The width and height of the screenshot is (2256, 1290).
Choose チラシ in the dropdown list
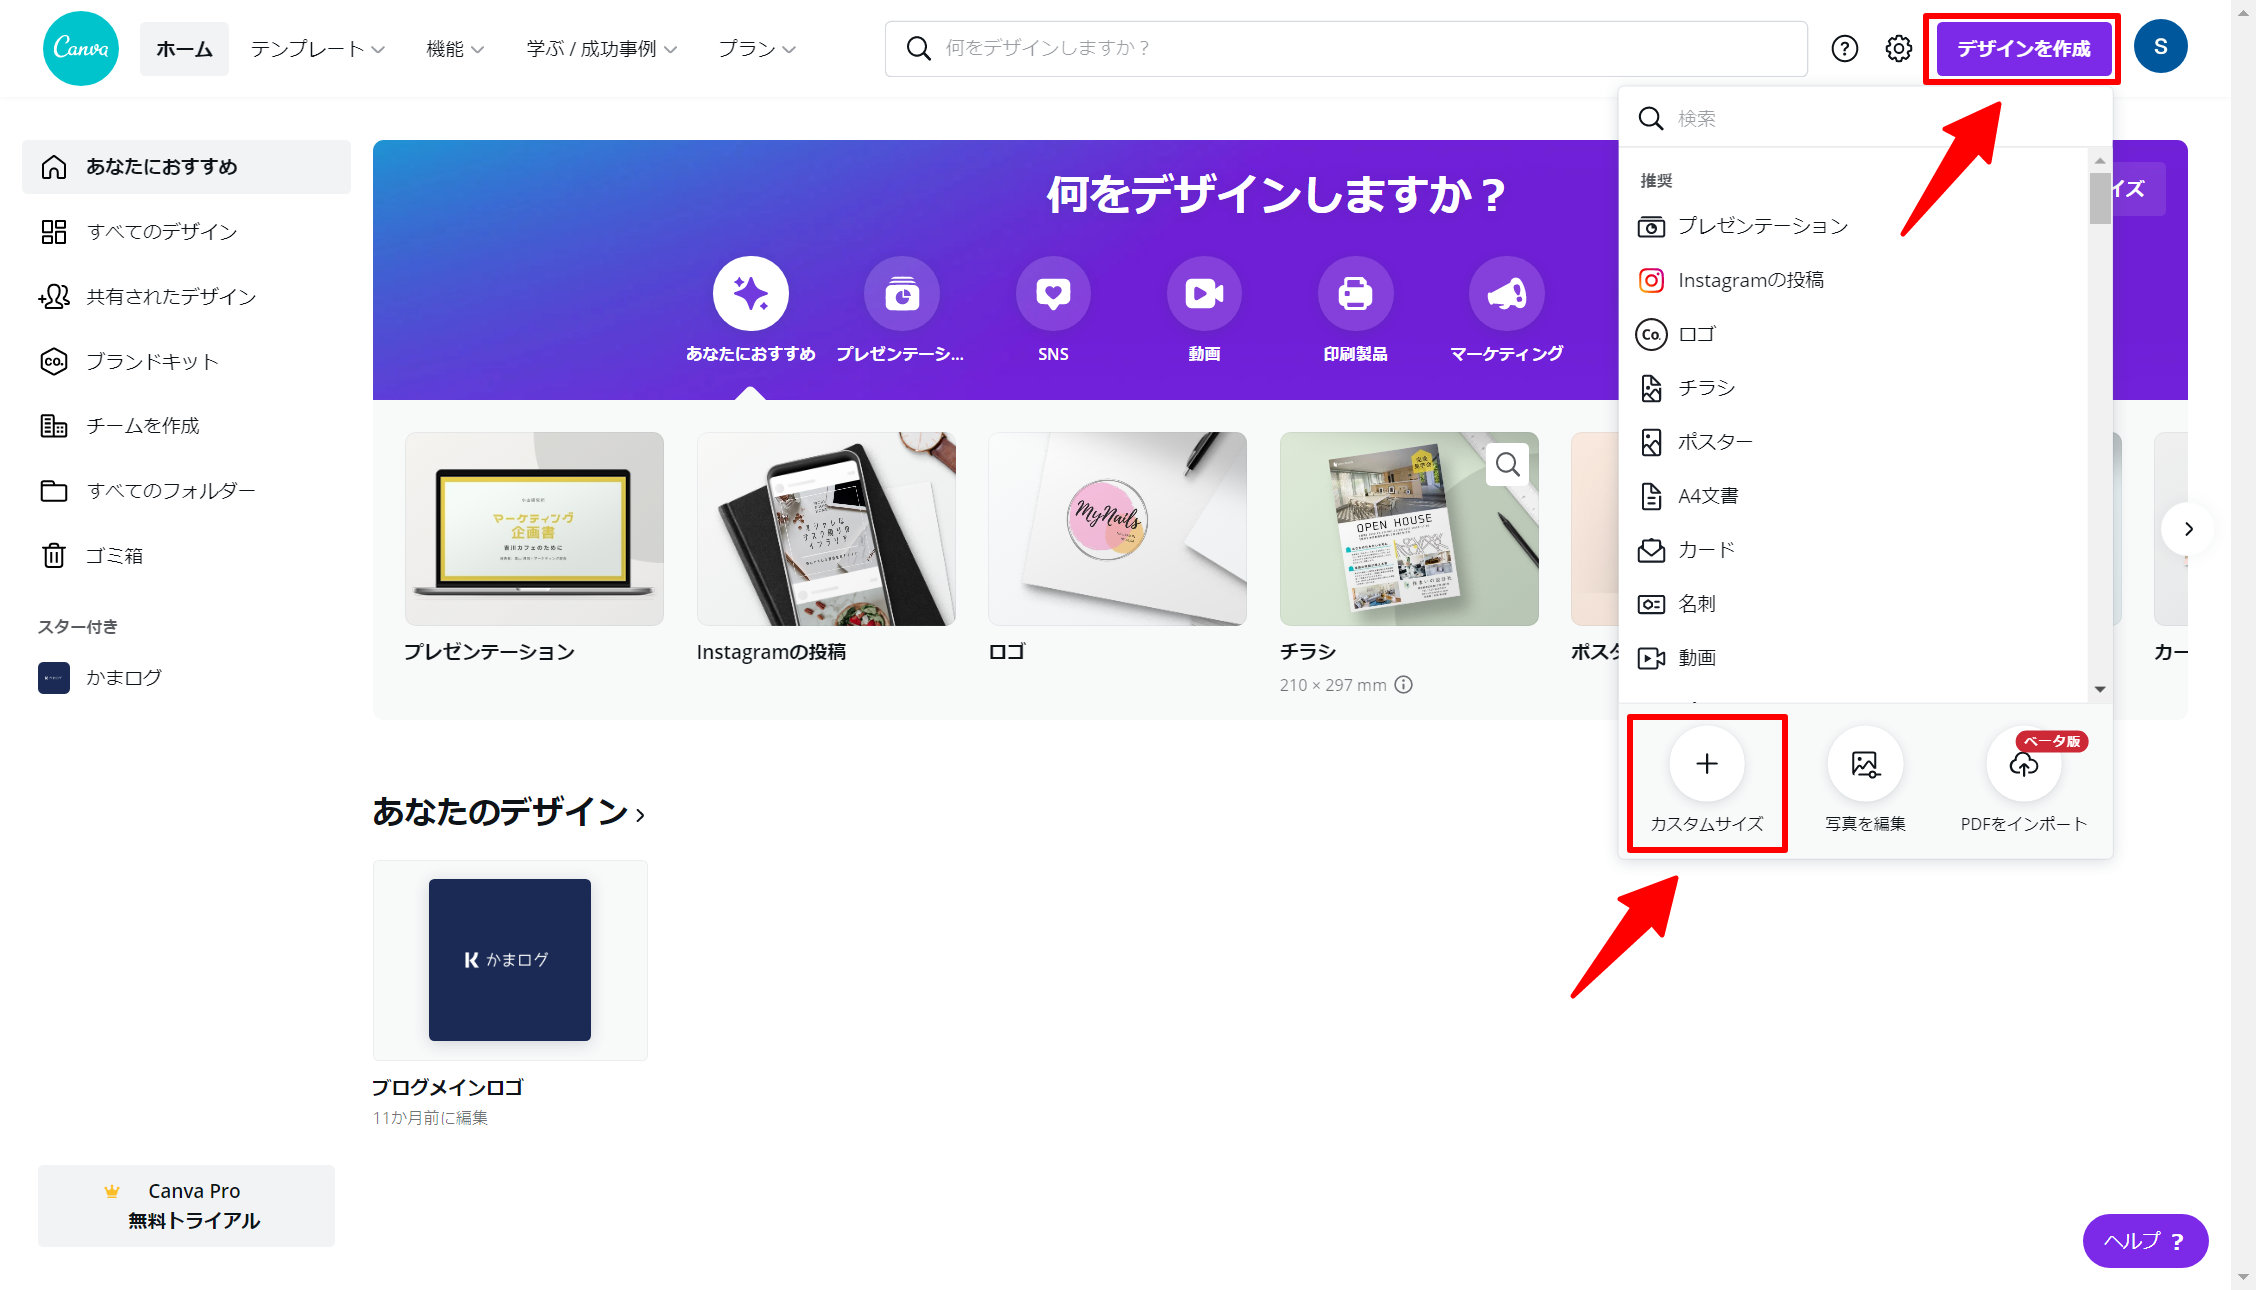click(x=1853, y=388)
